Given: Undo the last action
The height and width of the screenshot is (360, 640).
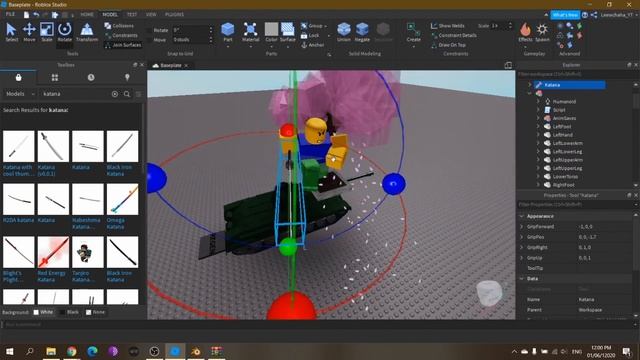Looking at the screenshot, I should [x=36, y=15].
